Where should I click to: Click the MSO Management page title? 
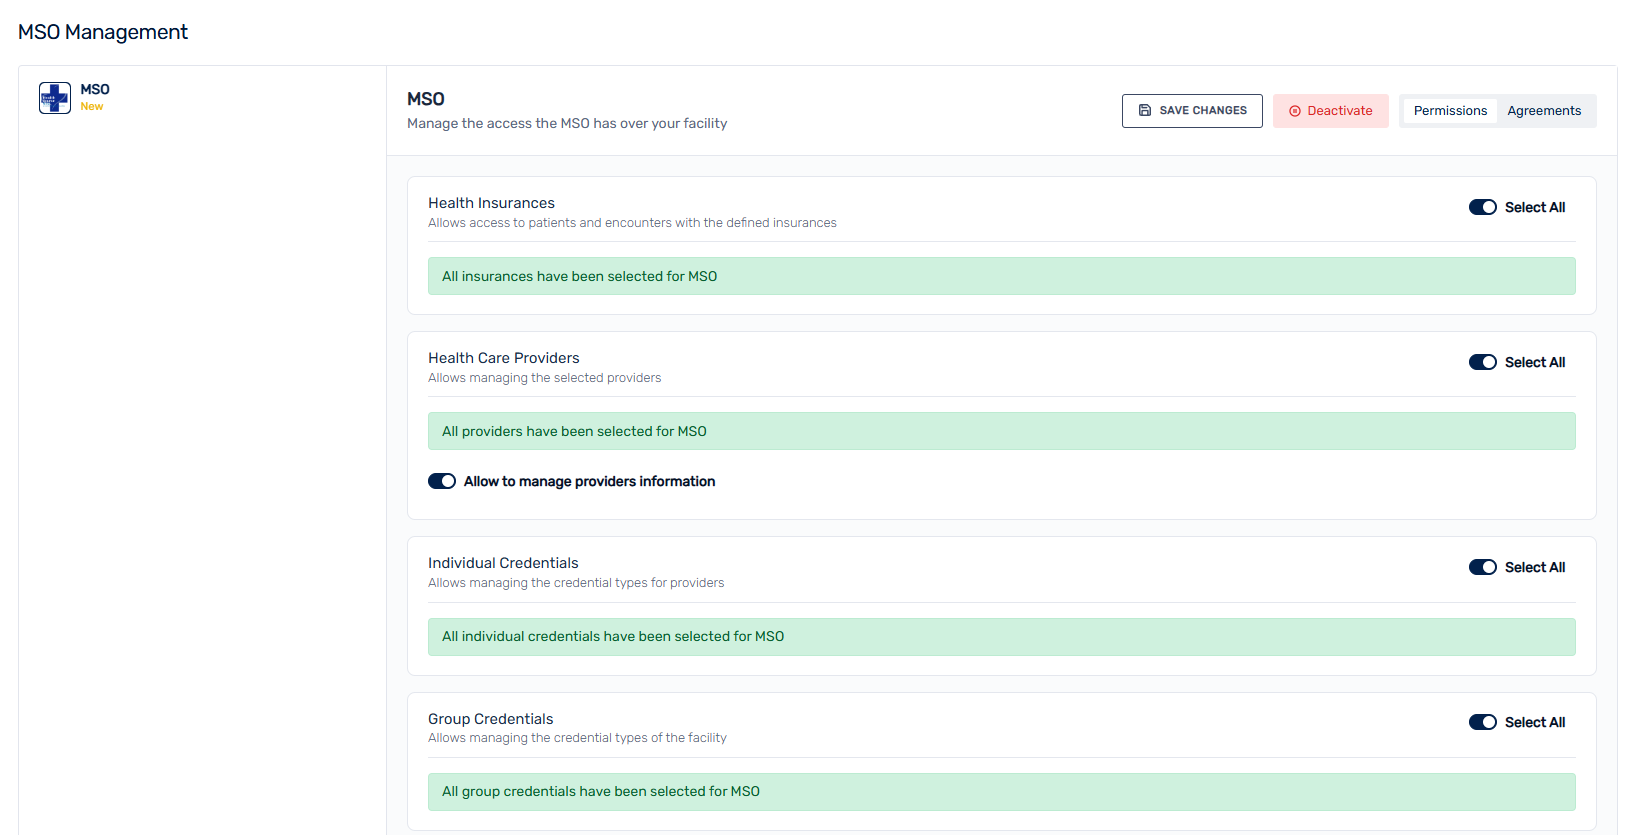103,32
